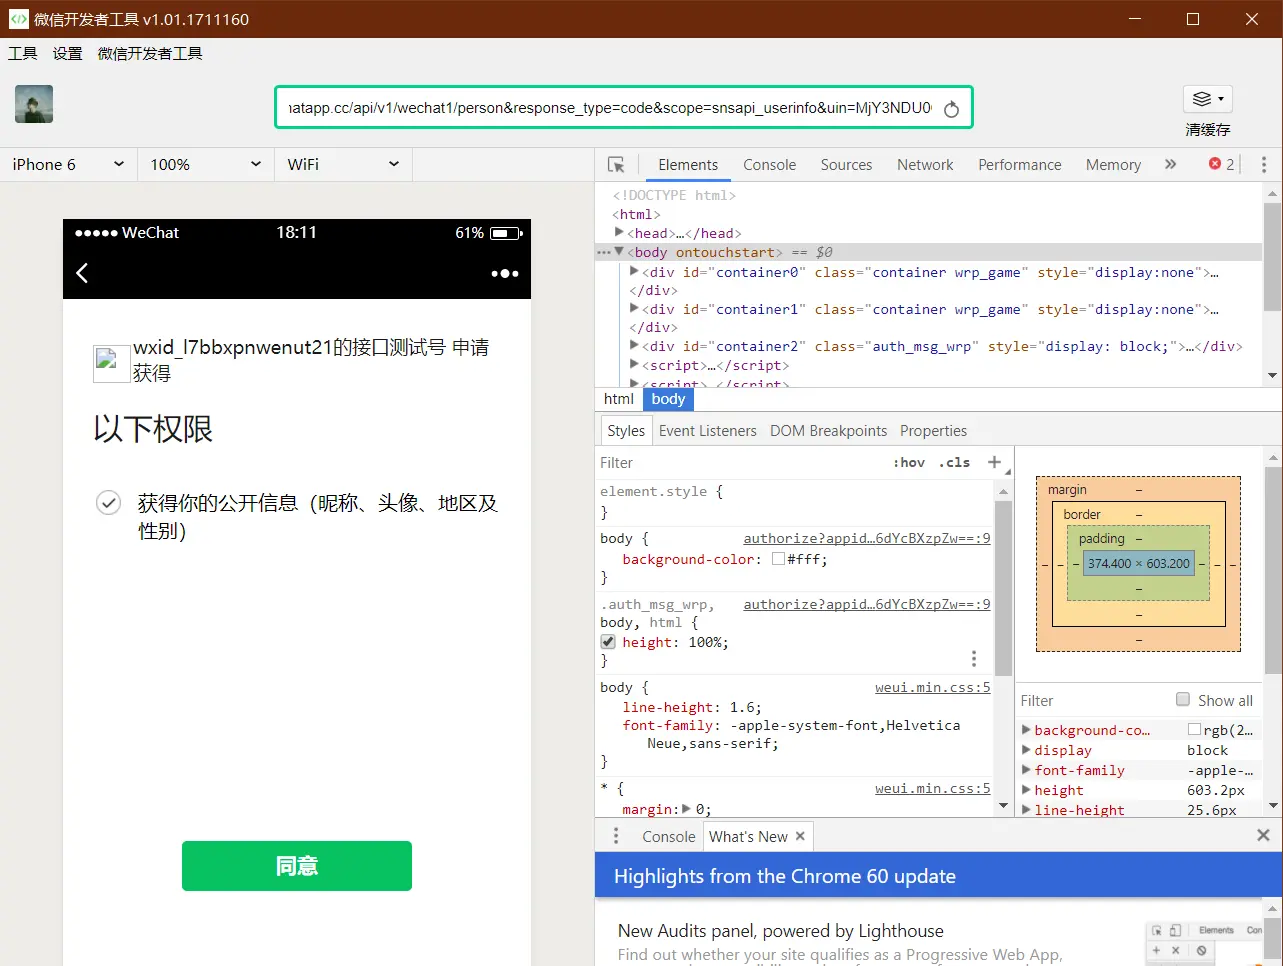Open the Event Listeners tab
Image resolution: width=1283 pixels, height=966 pixels.
click(708, 431)
